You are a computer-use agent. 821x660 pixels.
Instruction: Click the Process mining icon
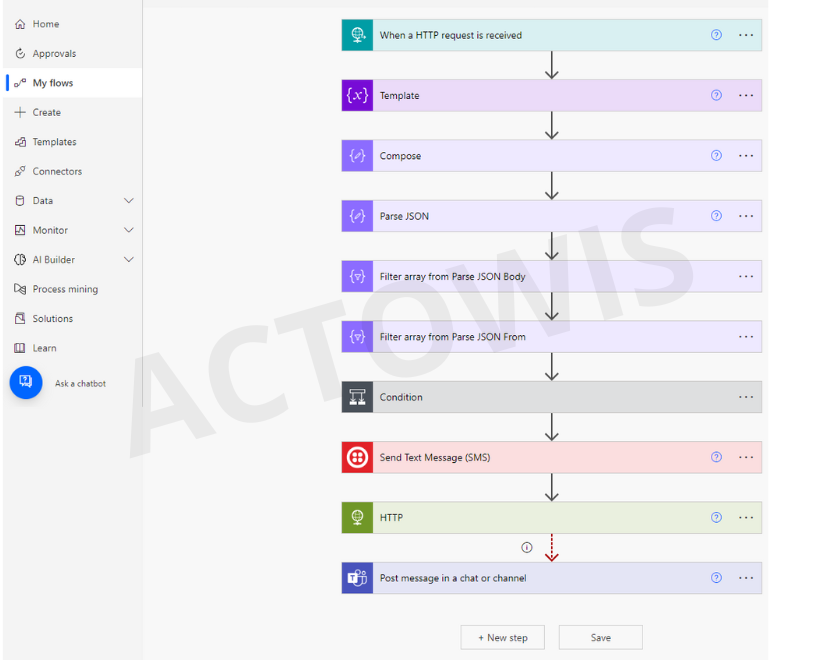[x=20, y=289]
